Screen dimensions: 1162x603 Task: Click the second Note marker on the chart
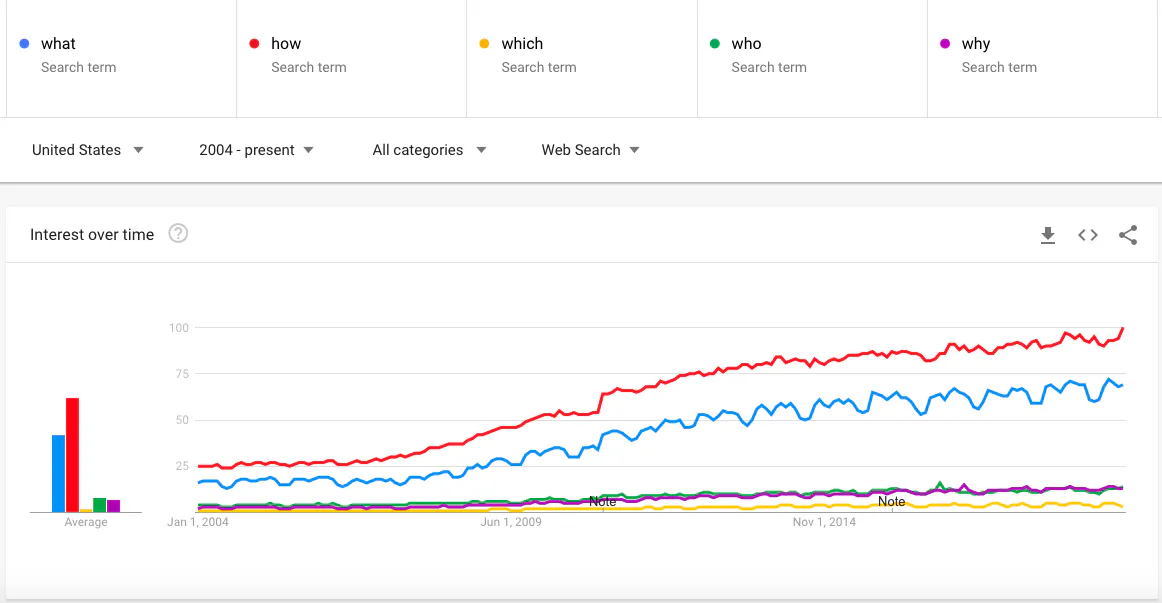pos(892,501)
